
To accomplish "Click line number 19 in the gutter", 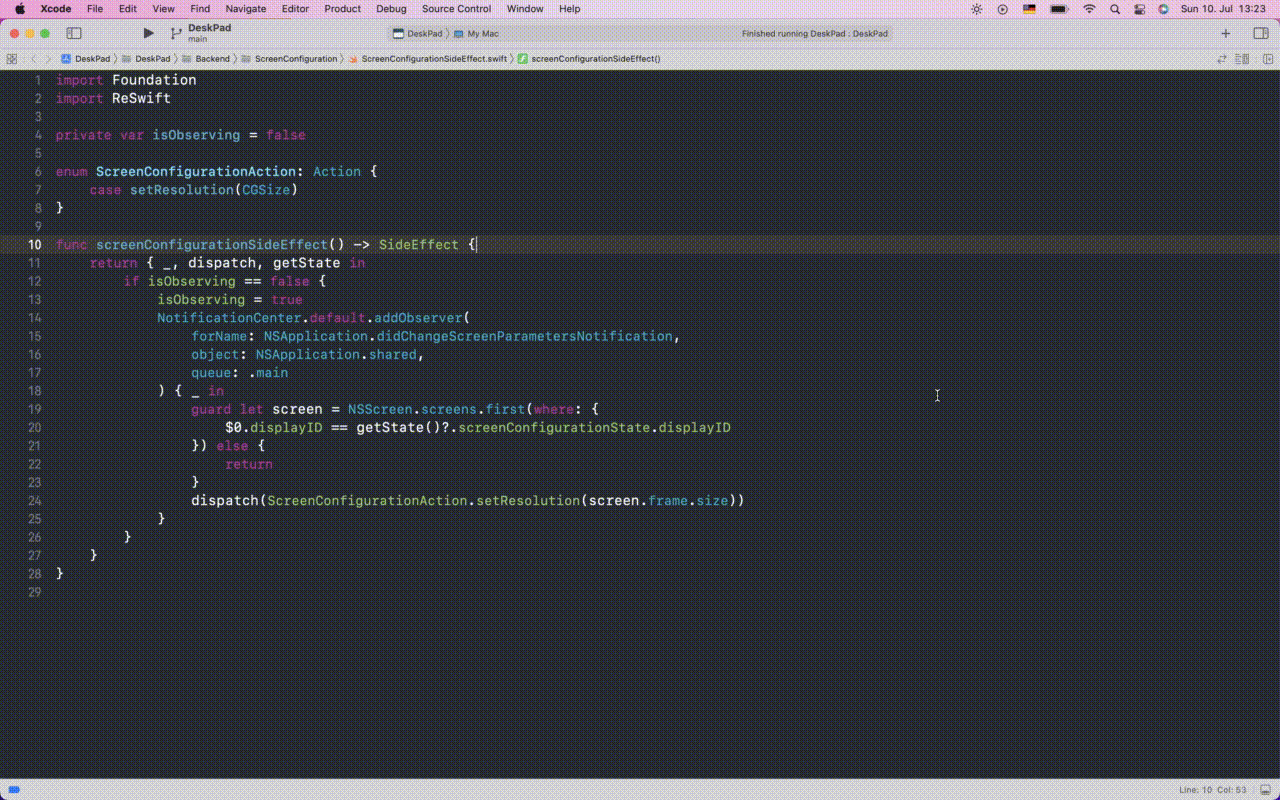I will pyautogui.click(x=35, y=409).
